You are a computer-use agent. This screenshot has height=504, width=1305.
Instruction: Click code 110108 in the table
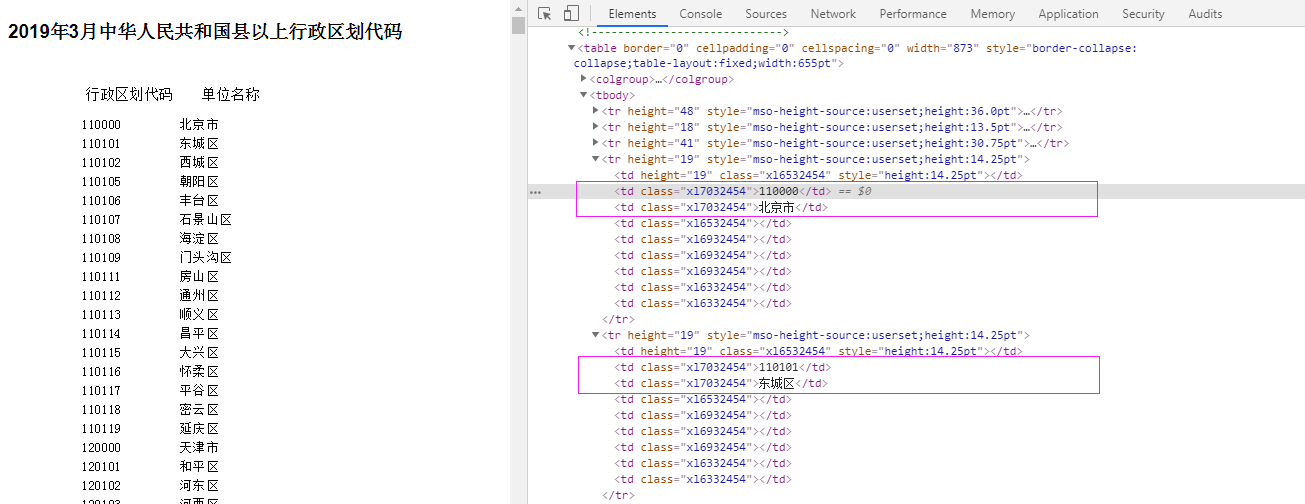click(101, 239)
